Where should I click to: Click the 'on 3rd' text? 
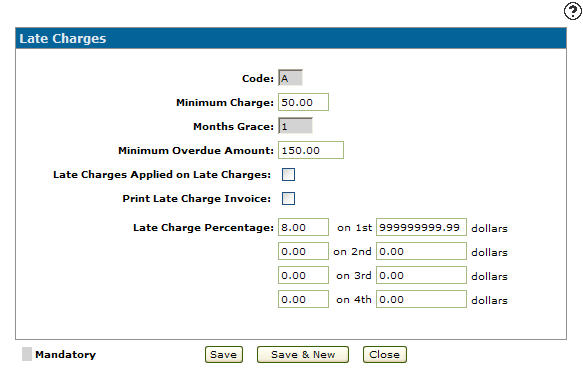354,276
